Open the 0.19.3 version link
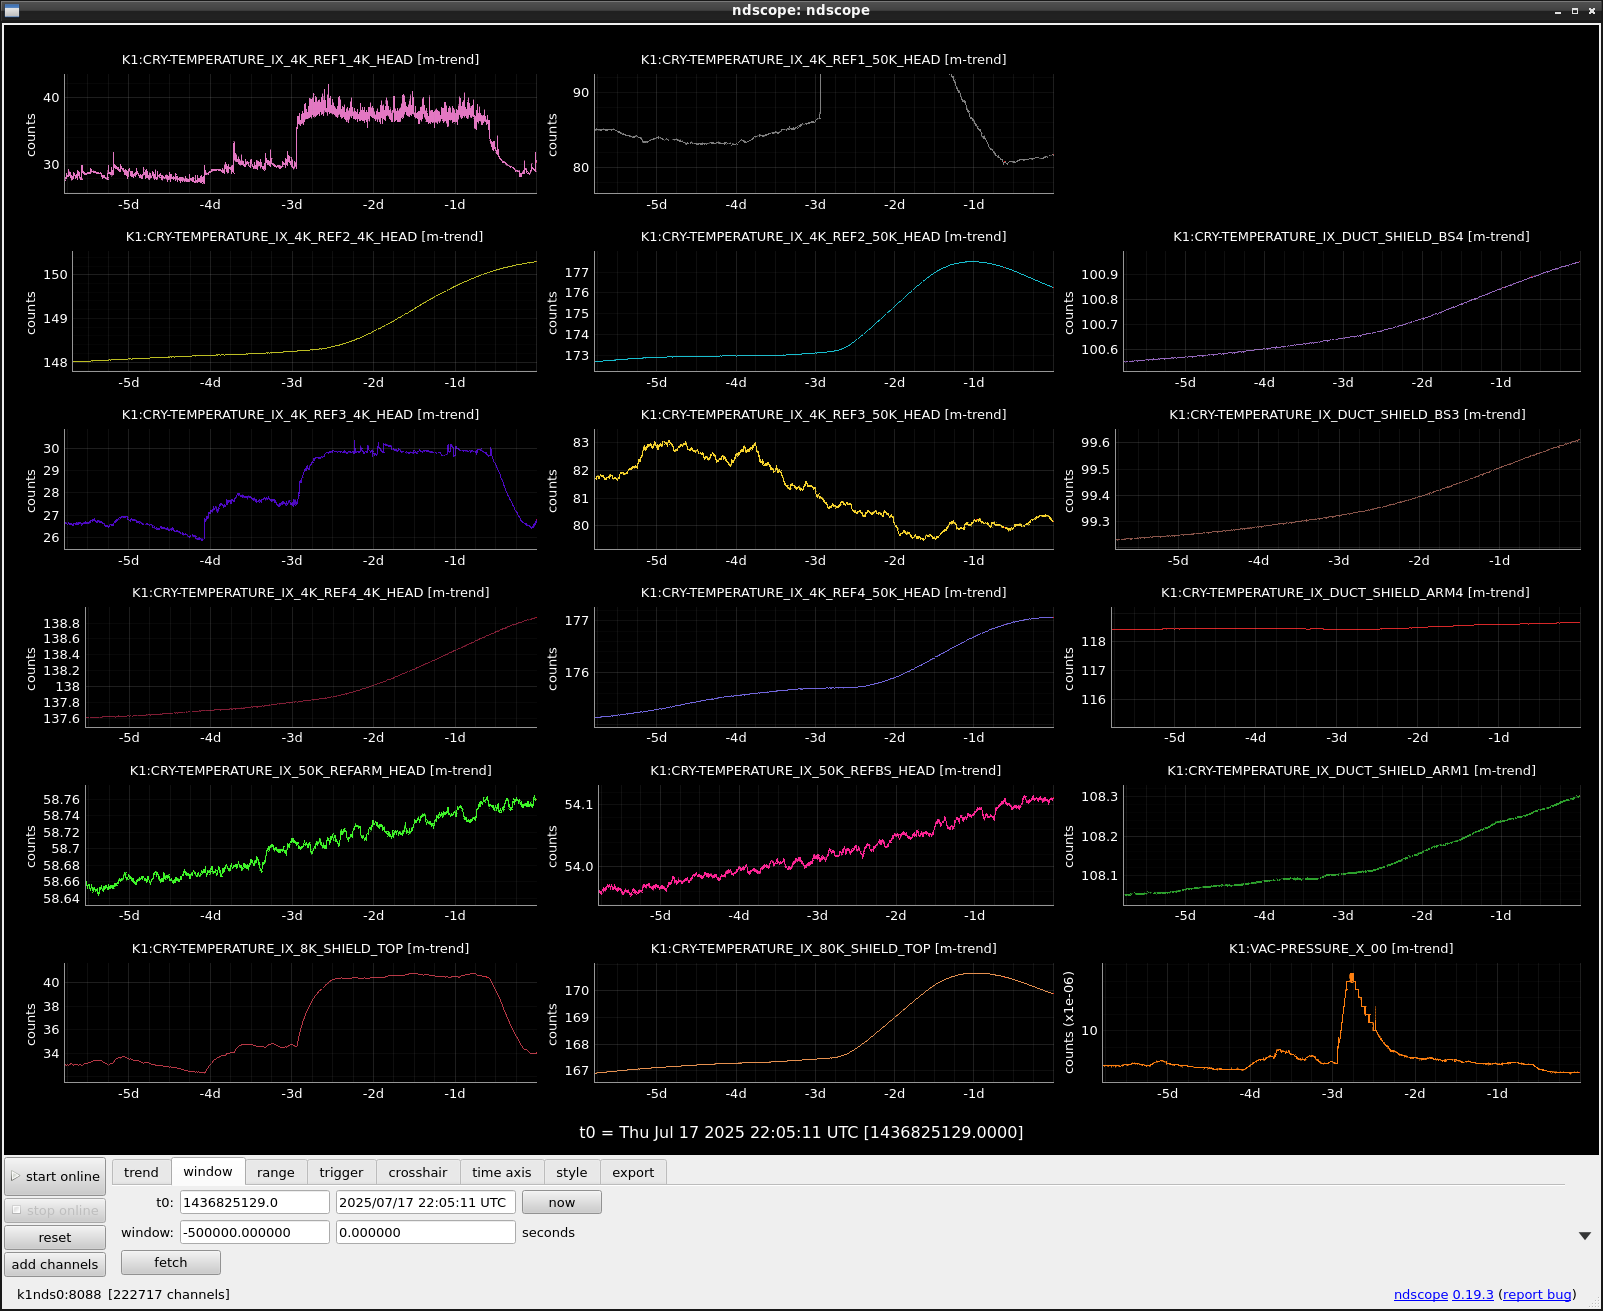1603x1311 pixels. [1473, 1294]
